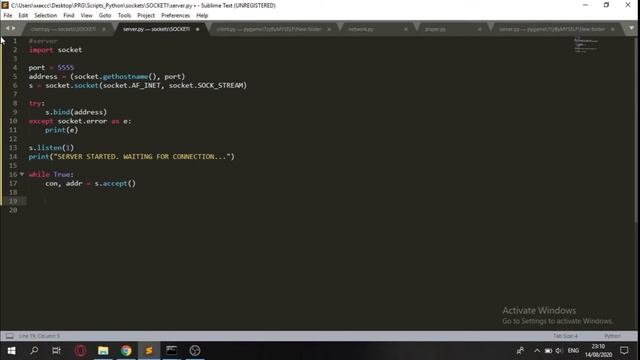Open the File menu
Image resolution: width=640 pixels, height=360 pixels.
pos(8,16)
